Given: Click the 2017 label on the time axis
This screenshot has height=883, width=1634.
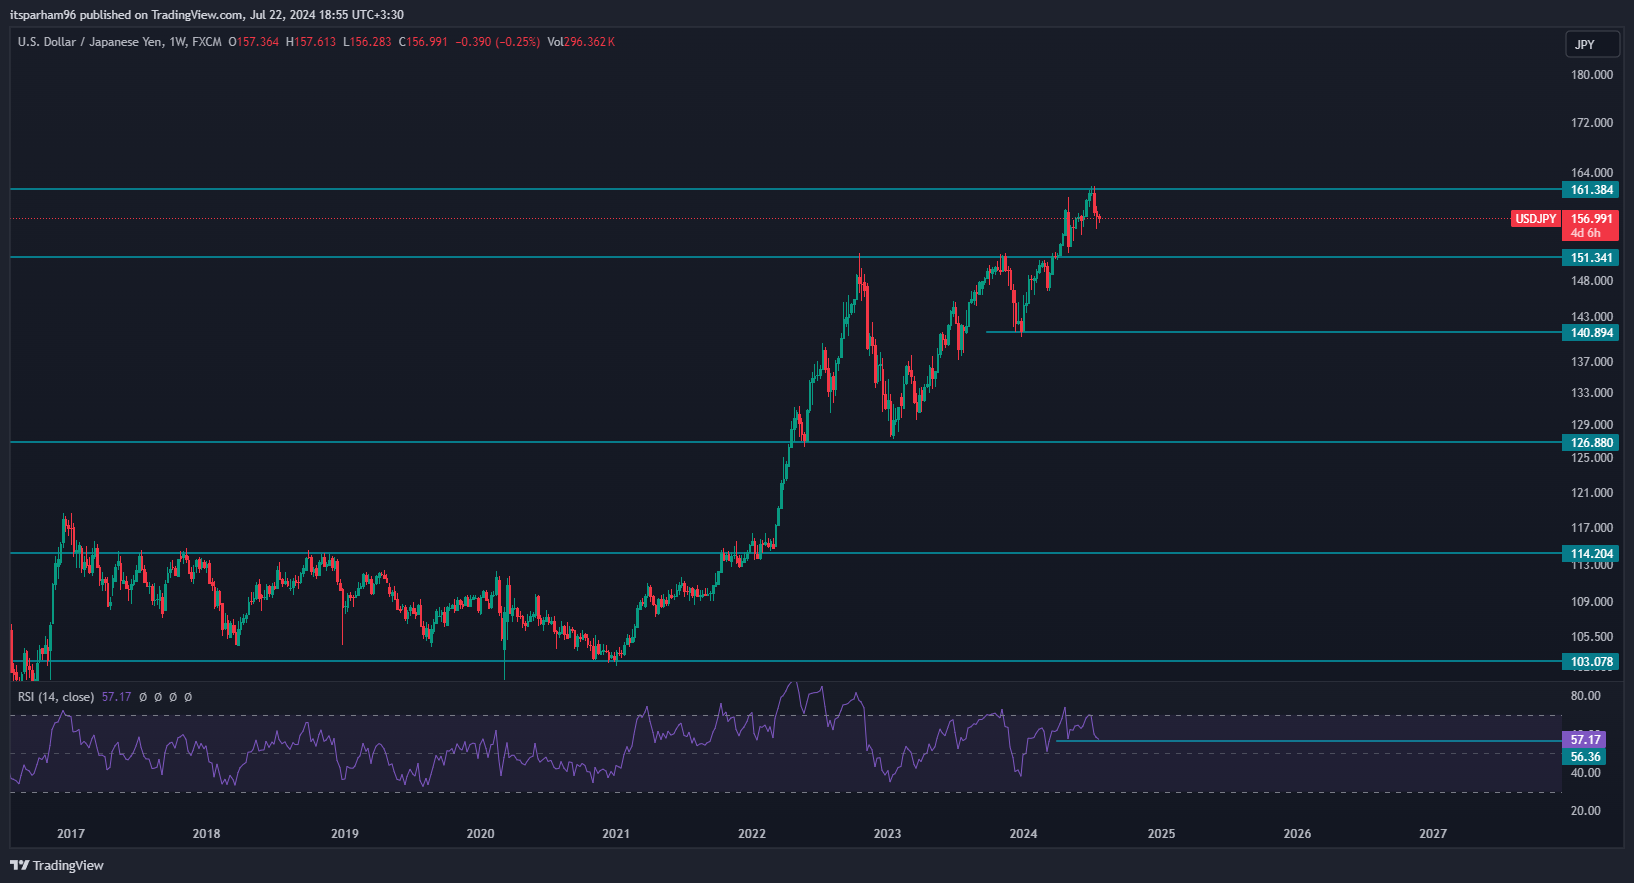Looking at the screenshot, I should click(x=71, y=834).
